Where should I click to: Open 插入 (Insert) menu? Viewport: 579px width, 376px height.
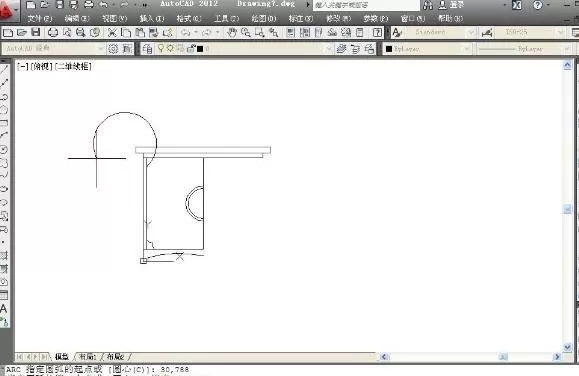152,18
